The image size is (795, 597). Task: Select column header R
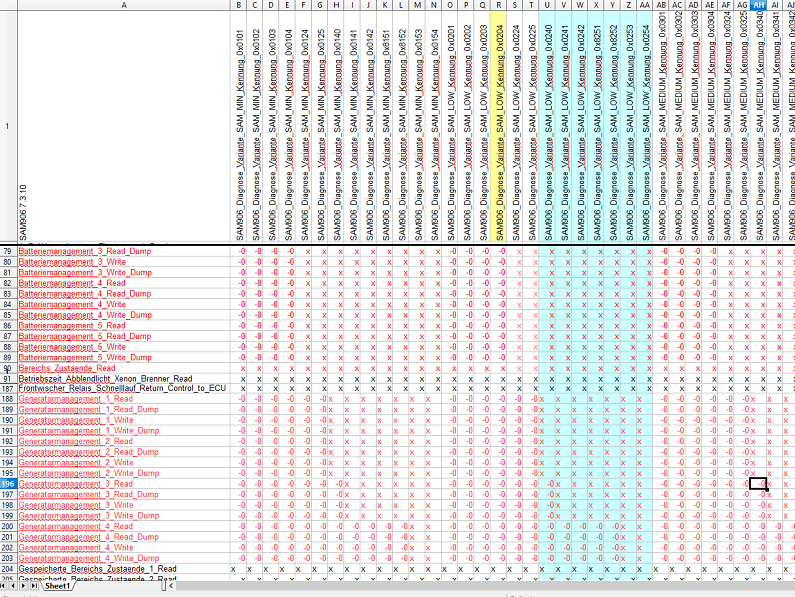click(x=500, y=5)
